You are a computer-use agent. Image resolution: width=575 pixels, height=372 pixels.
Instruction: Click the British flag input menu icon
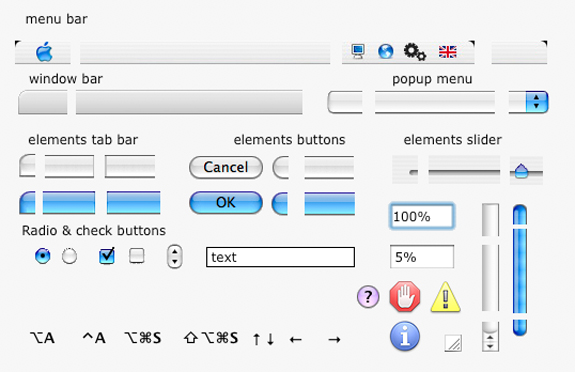448,52
